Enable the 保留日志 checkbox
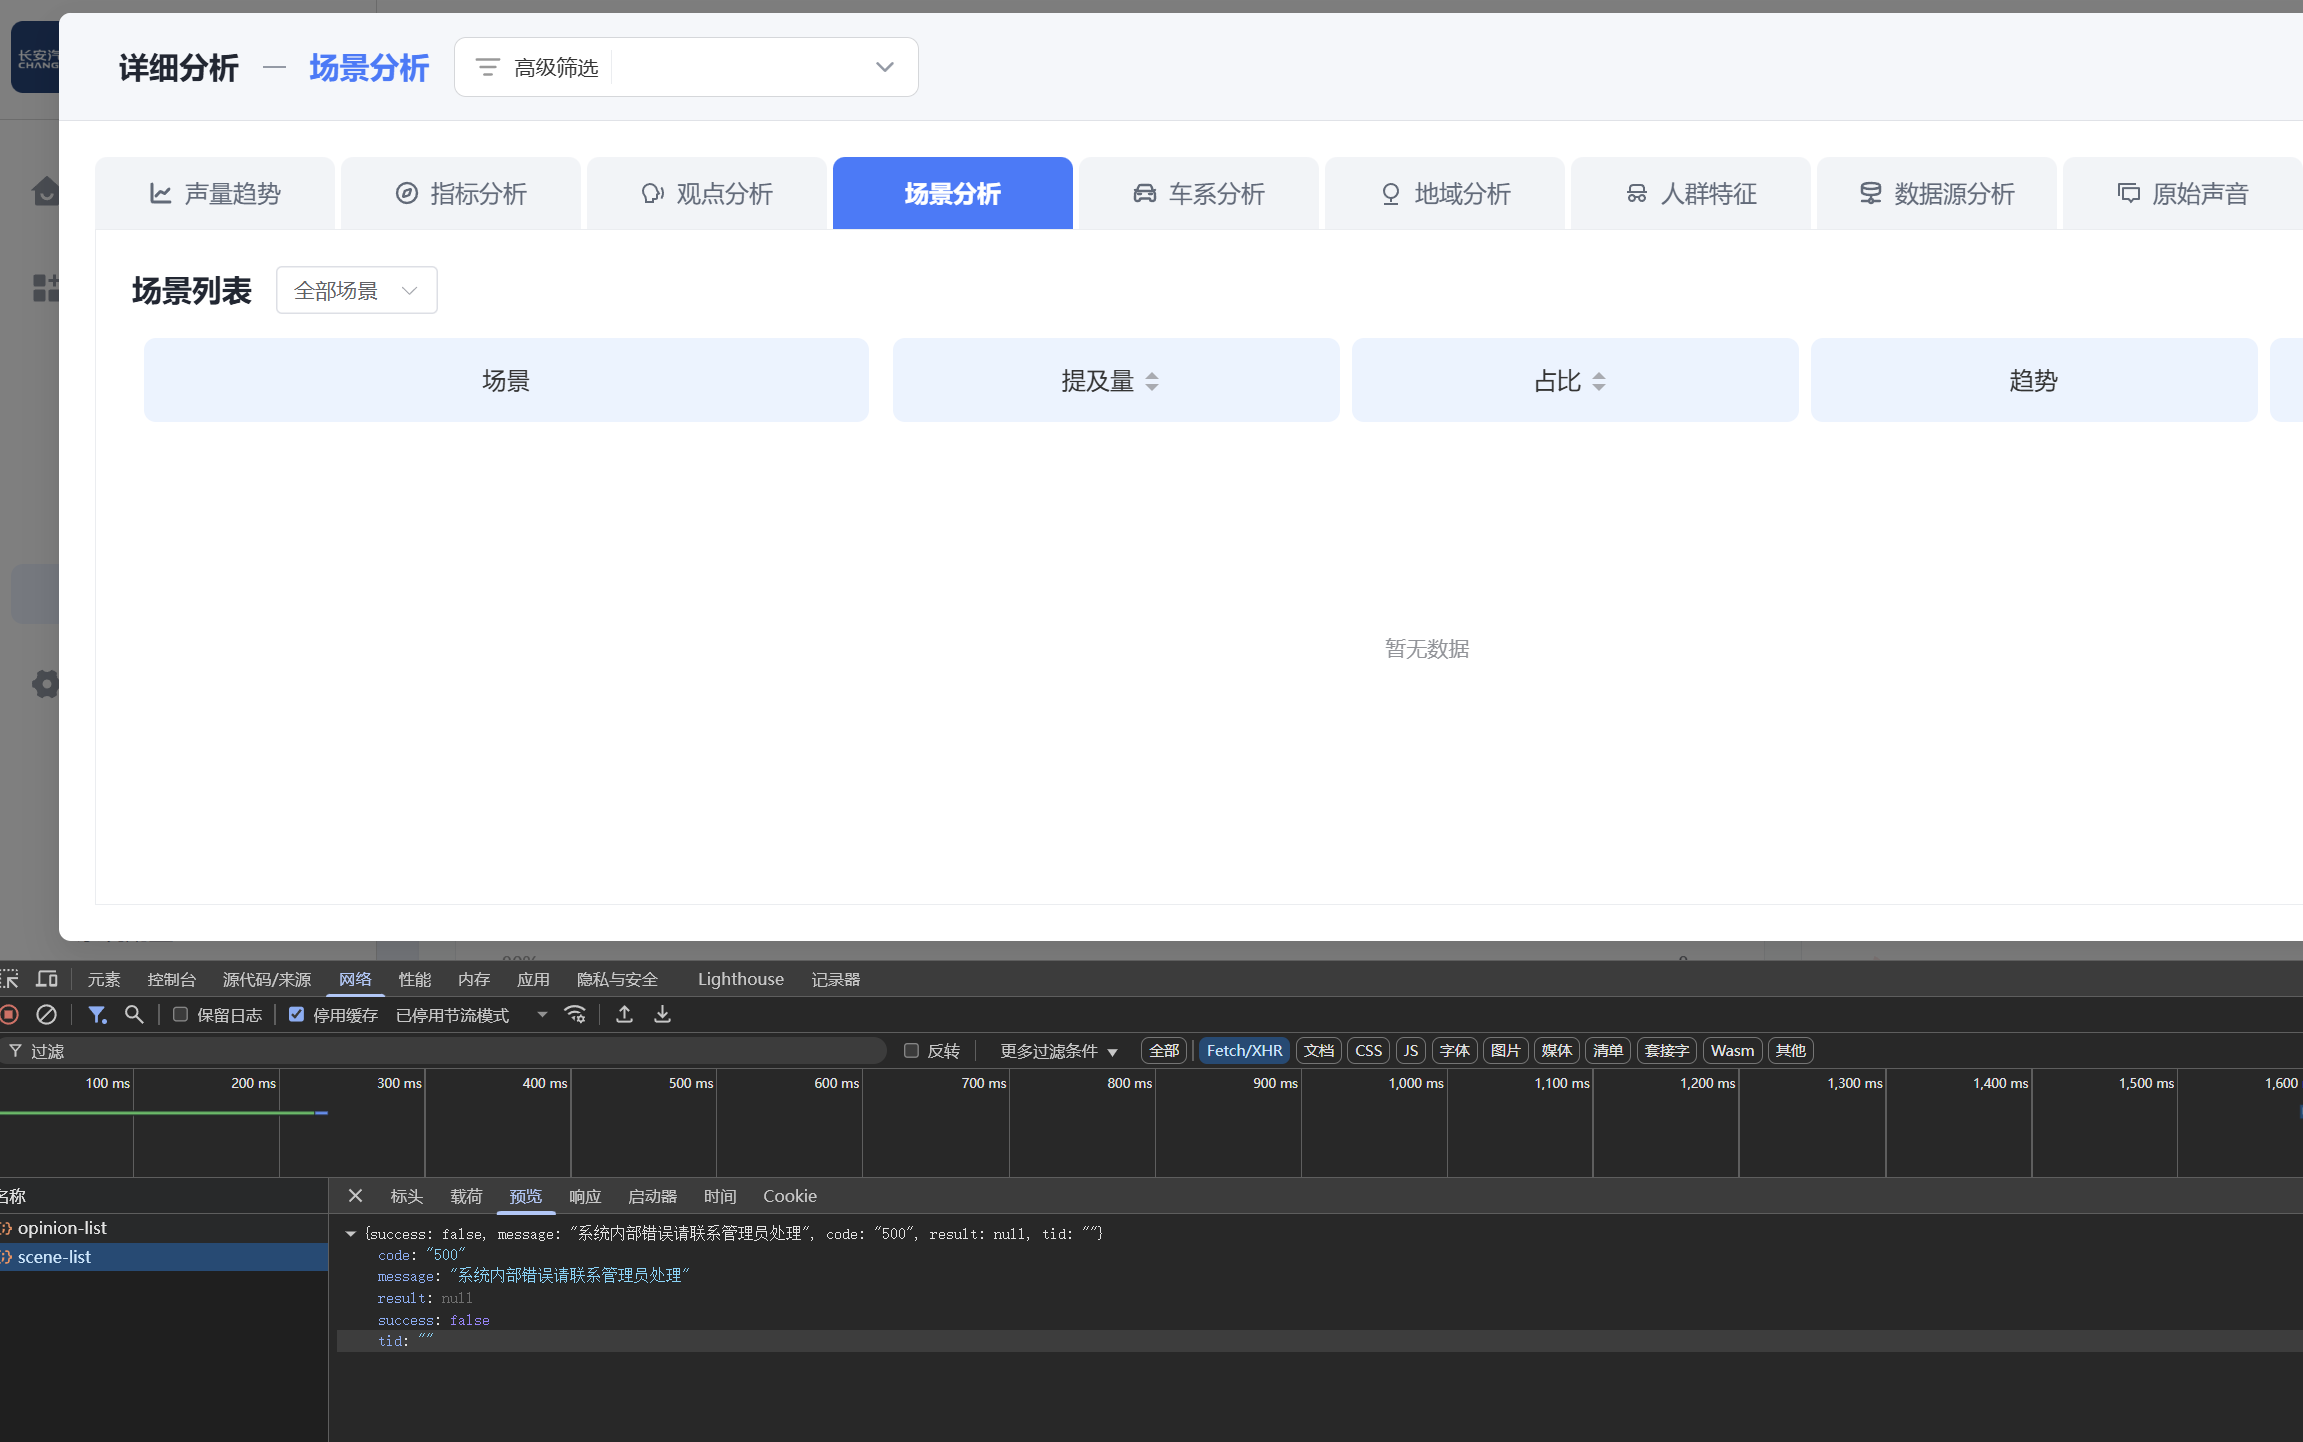Image resolution: width=2303 pixels, height=1442 pixels. [181, 1015]
